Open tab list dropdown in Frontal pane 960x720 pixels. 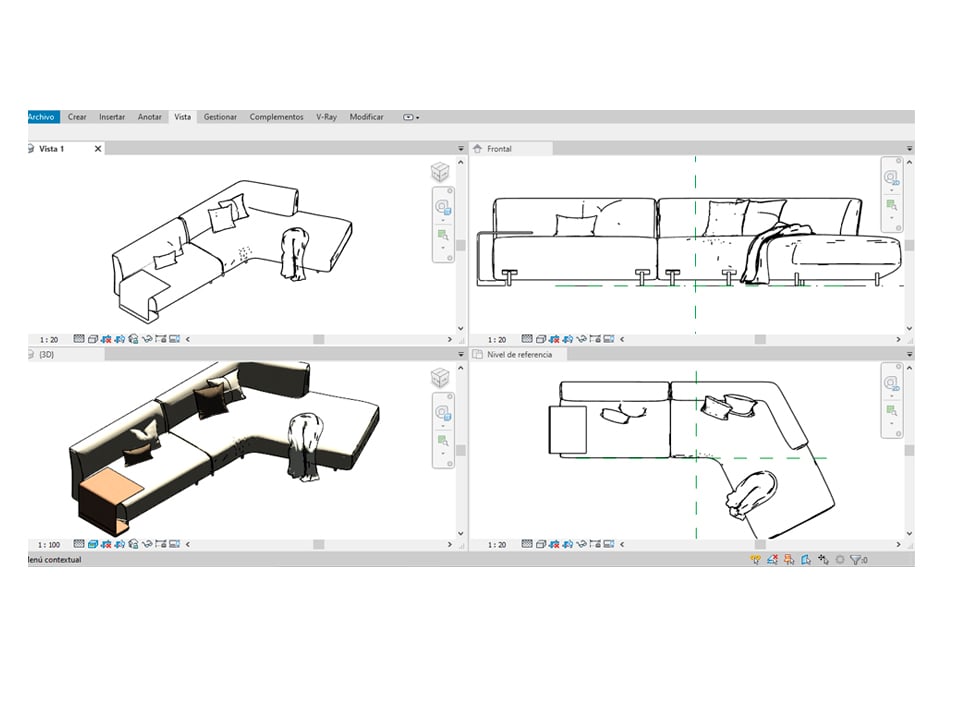point(909,149)
